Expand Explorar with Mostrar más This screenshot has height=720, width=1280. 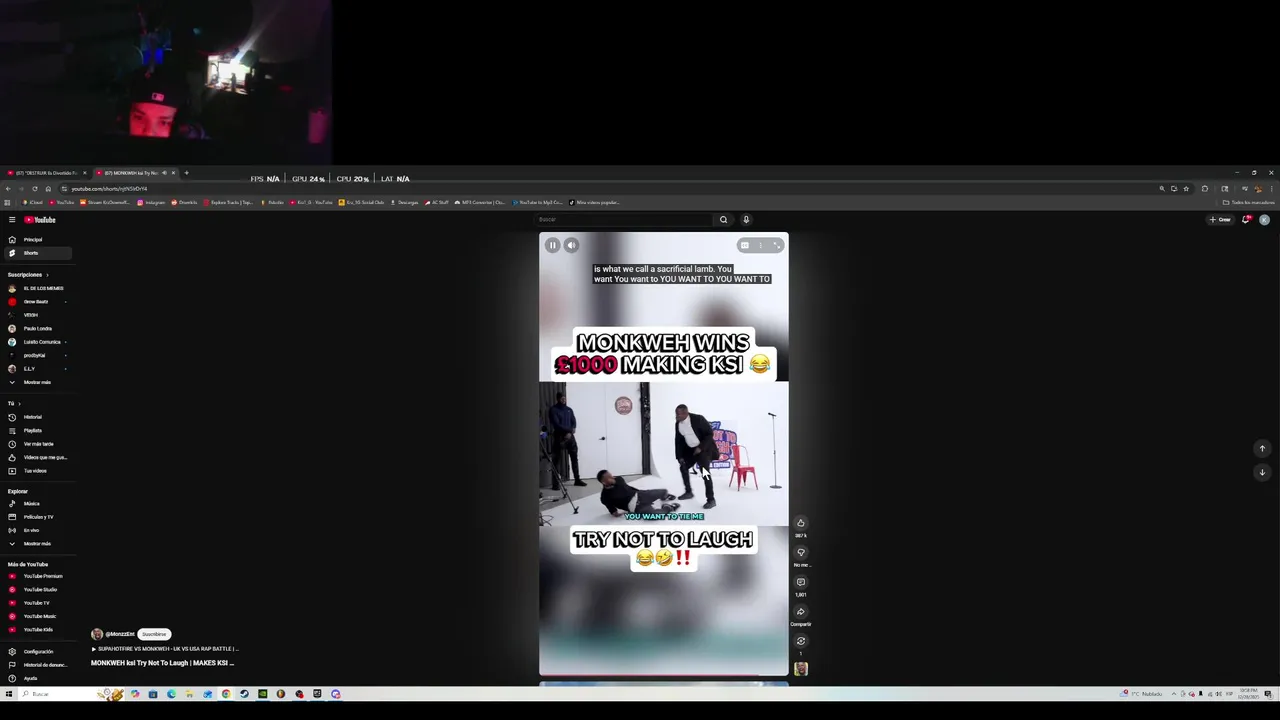click(37, 544)
